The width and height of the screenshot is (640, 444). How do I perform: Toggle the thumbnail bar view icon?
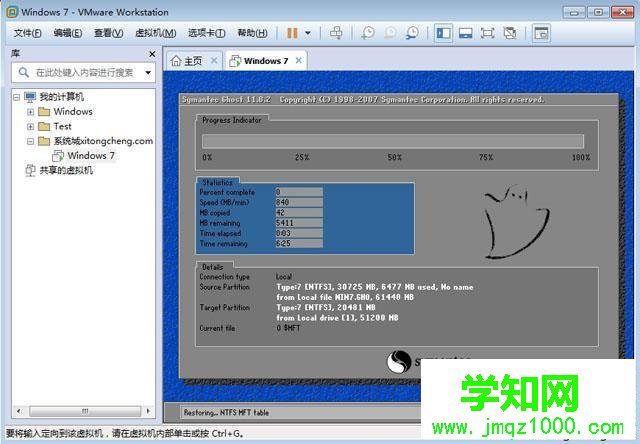(x=465, y=33)
